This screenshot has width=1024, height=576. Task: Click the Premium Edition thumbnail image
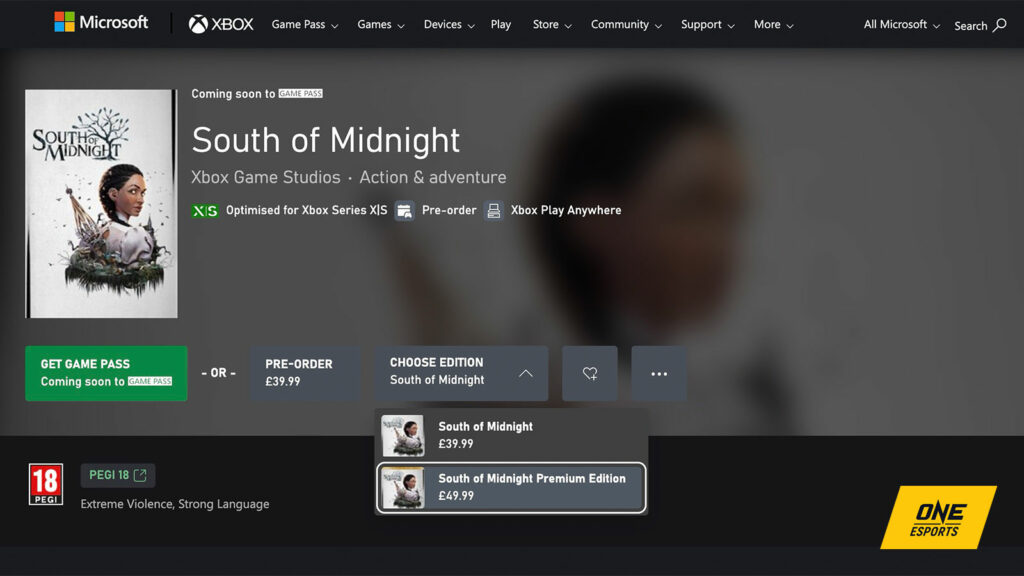point(402,488)
